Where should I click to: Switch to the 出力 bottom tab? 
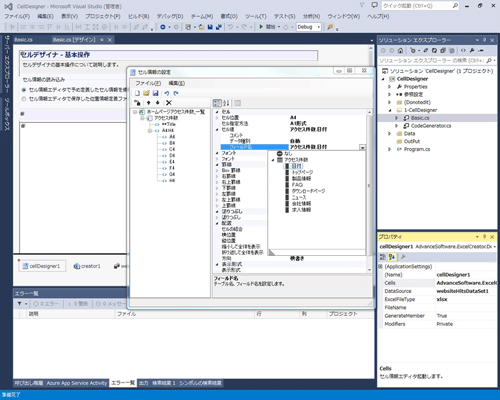click(x=144, y=383)
